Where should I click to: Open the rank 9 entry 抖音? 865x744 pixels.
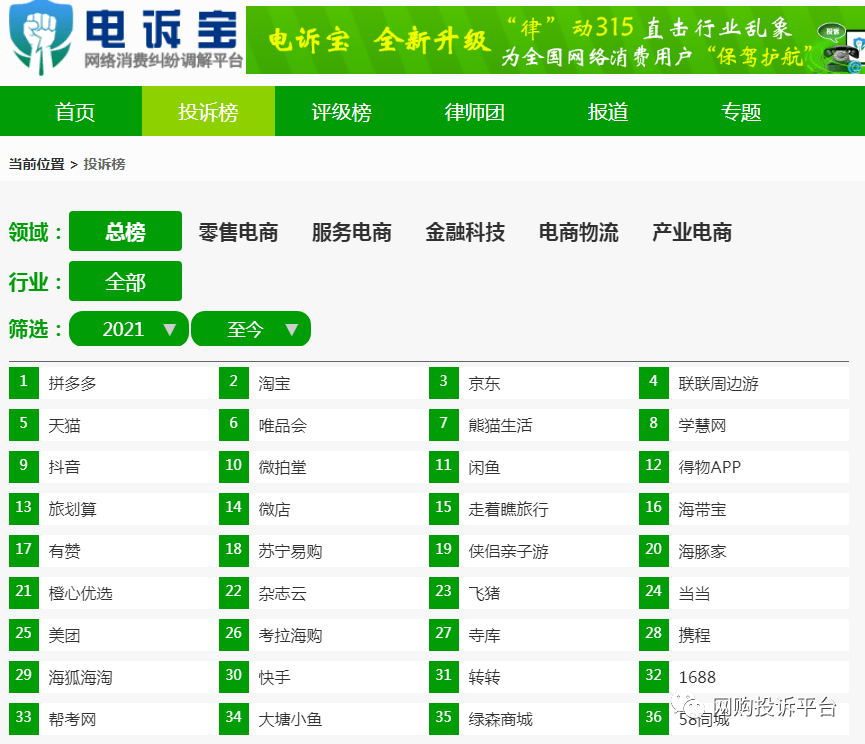coord(64,467)
